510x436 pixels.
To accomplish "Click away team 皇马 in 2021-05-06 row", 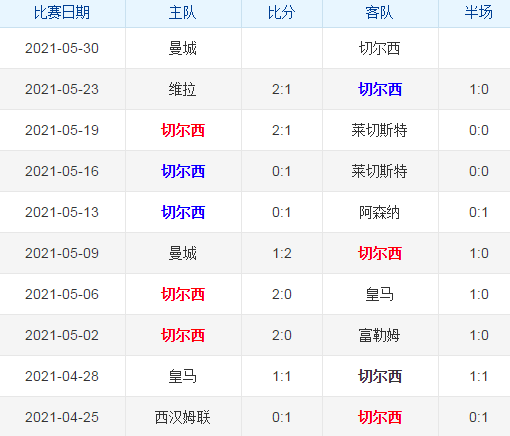I will click(x=379, y=294).
